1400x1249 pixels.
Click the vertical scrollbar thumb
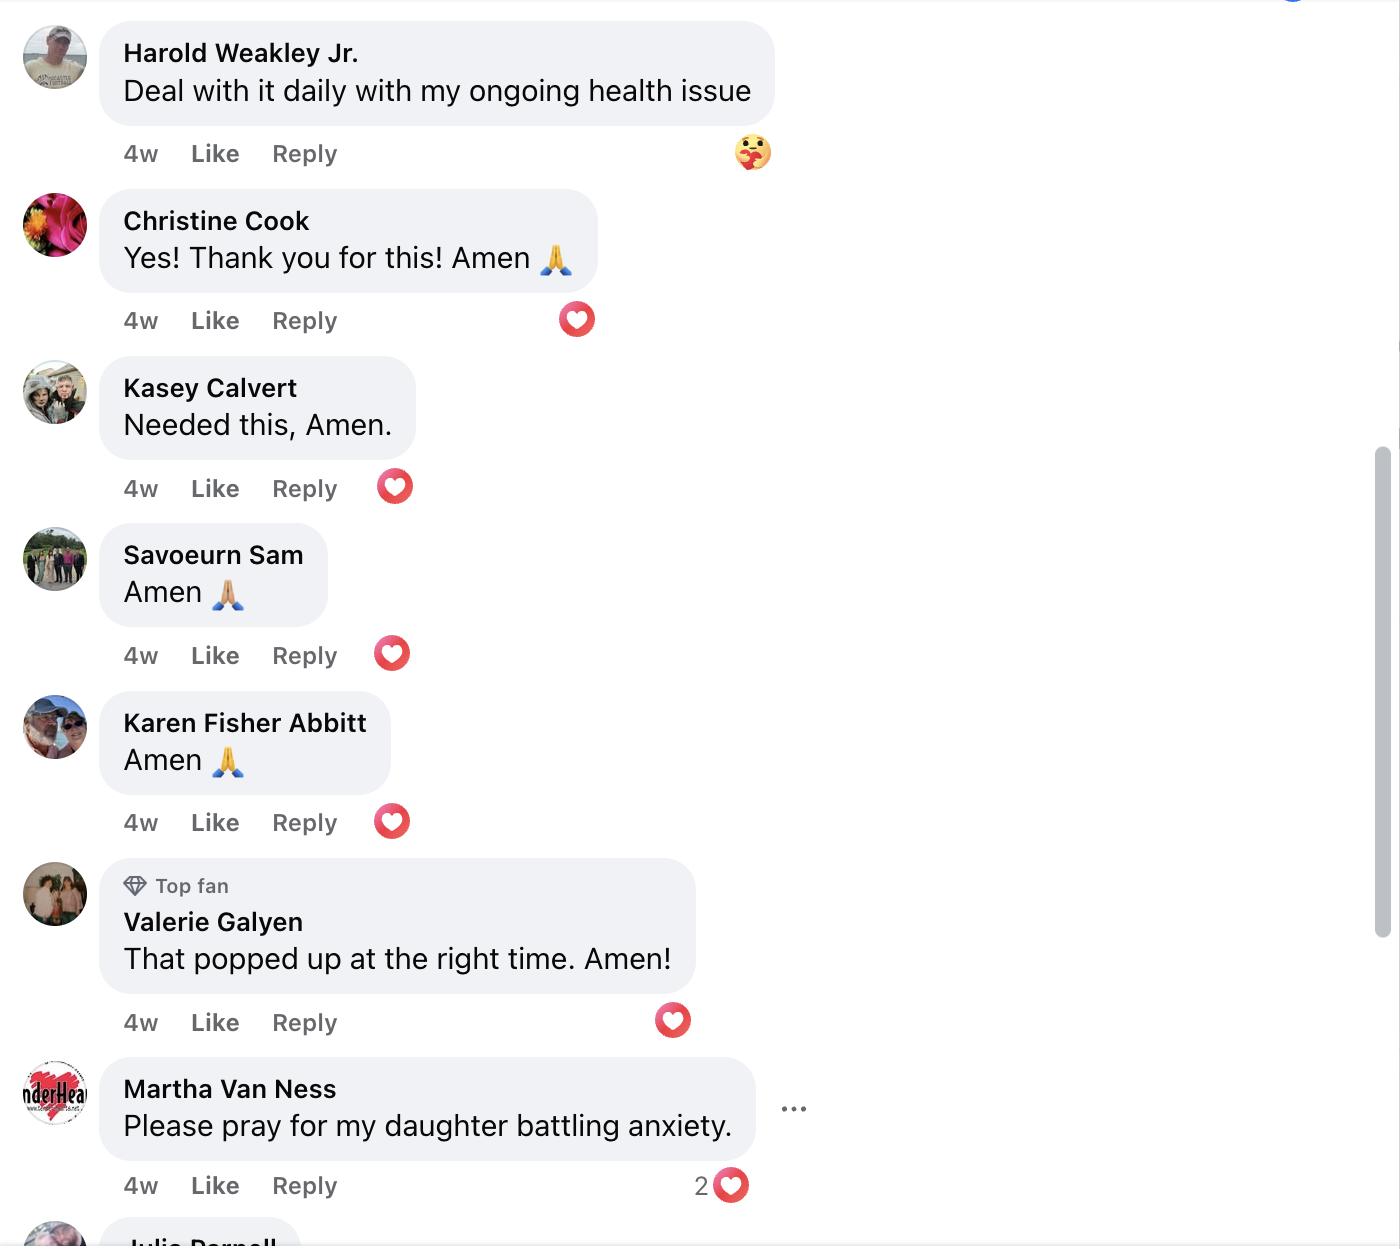click(x=1383, y=692)
